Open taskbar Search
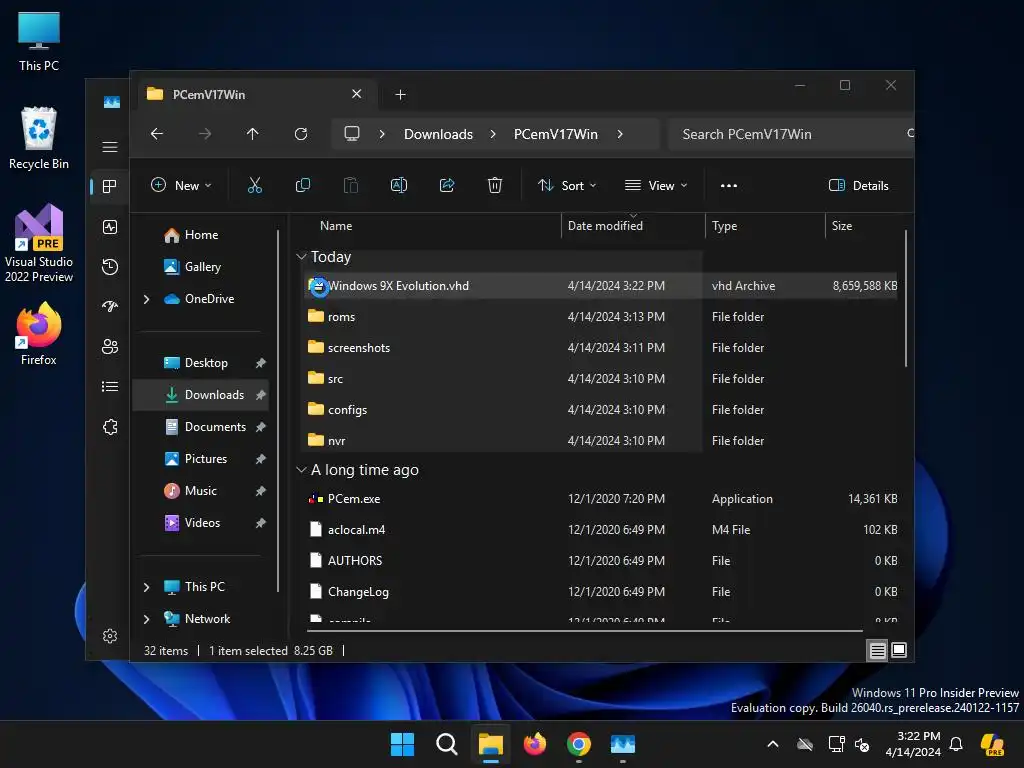 pos(447,744)
